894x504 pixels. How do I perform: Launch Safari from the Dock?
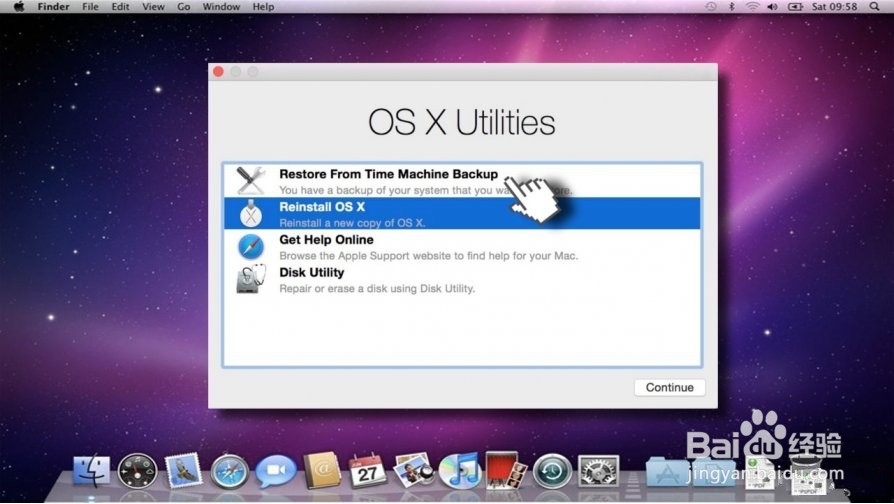click(x=229, y=472)
